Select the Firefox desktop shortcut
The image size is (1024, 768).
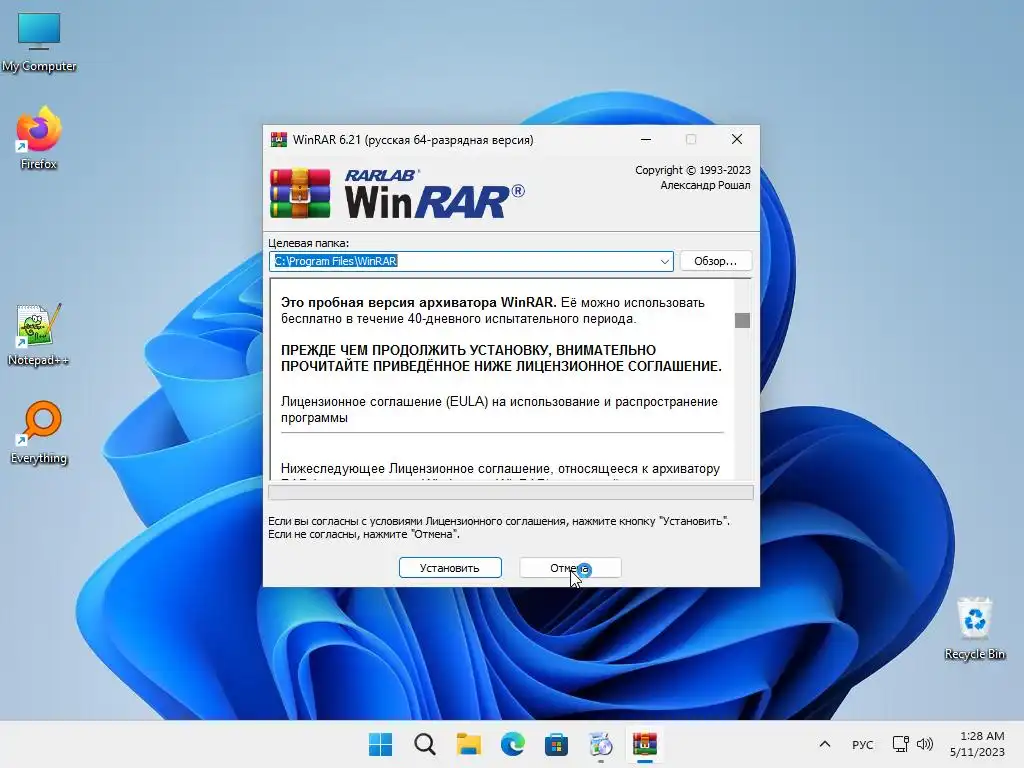pyautogui.click(x=39, y=138)
